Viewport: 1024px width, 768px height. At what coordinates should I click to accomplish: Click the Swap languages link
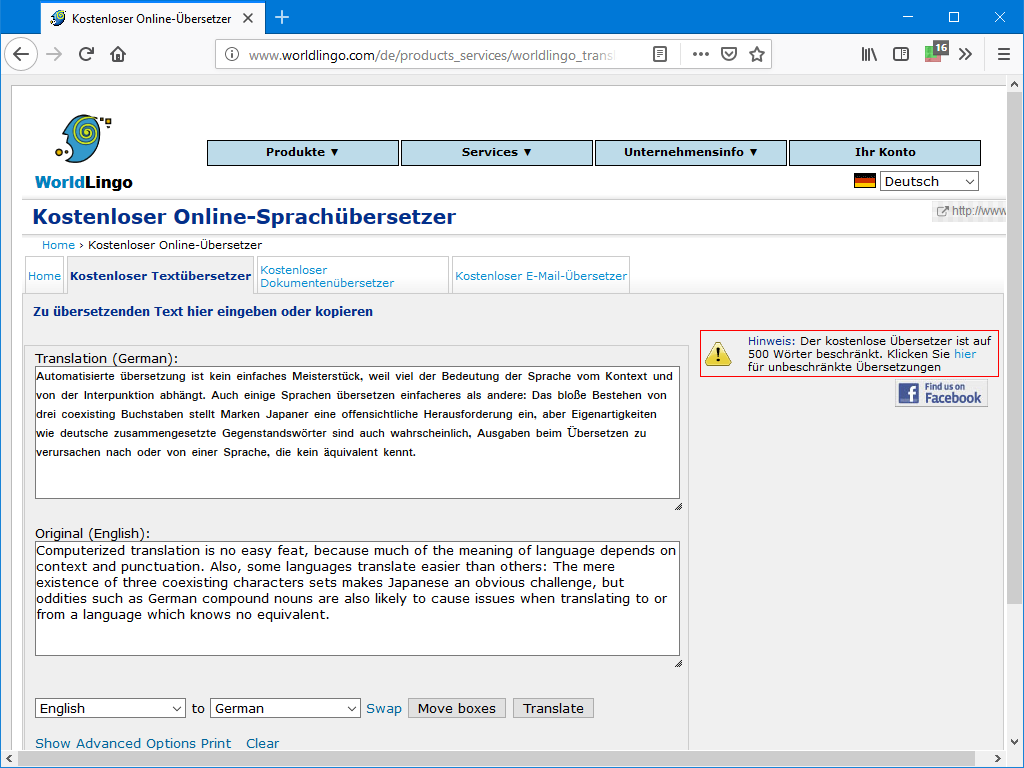click(384, 708)
